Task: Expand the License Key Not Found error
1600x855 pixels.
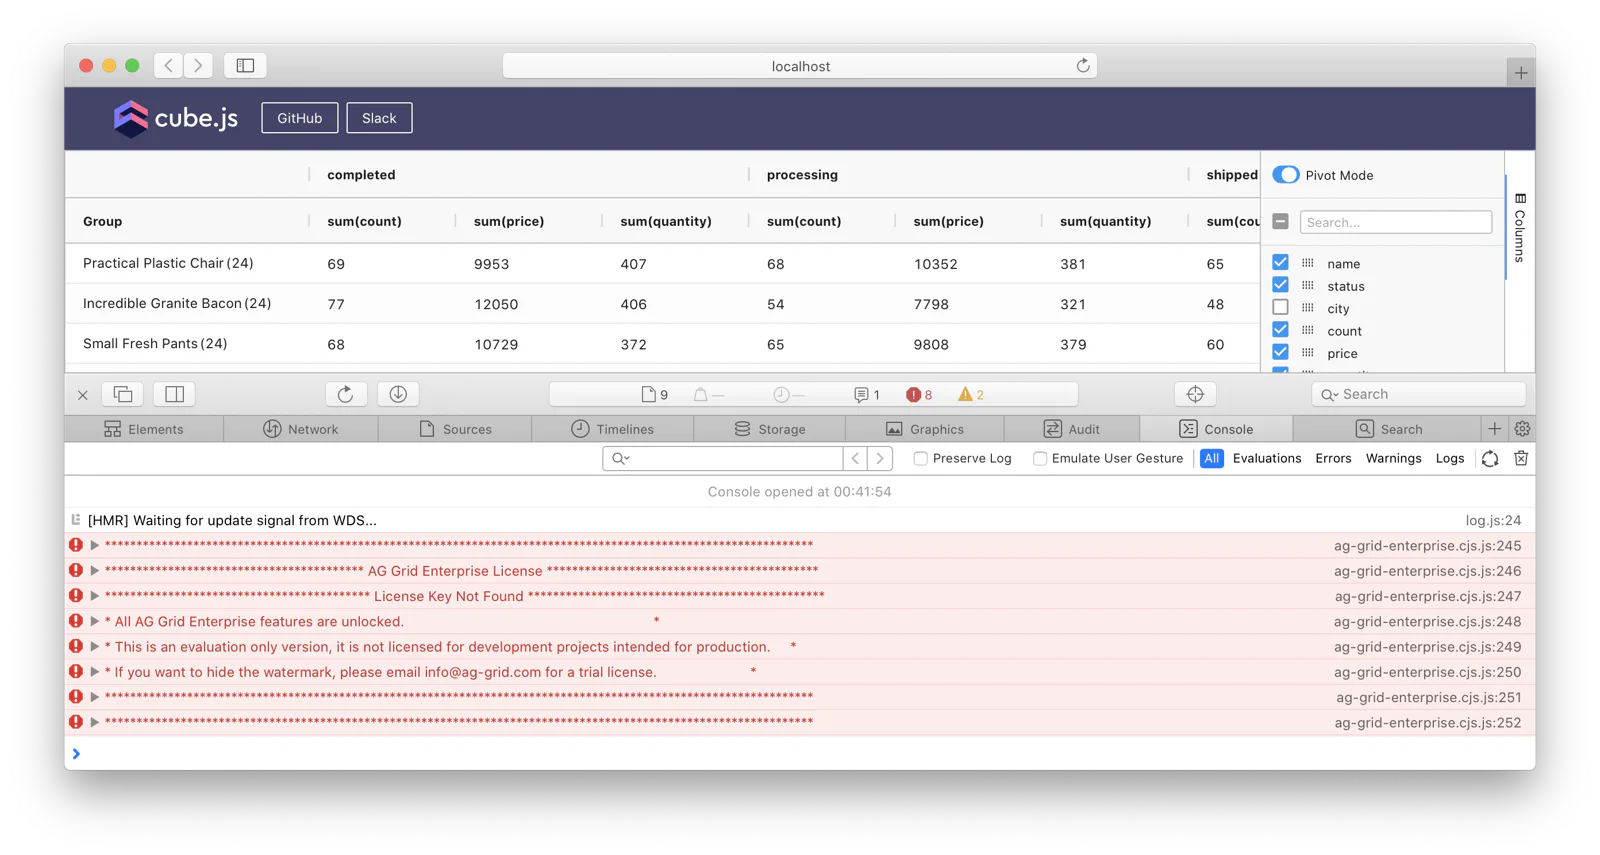Action: pos(95,596)
